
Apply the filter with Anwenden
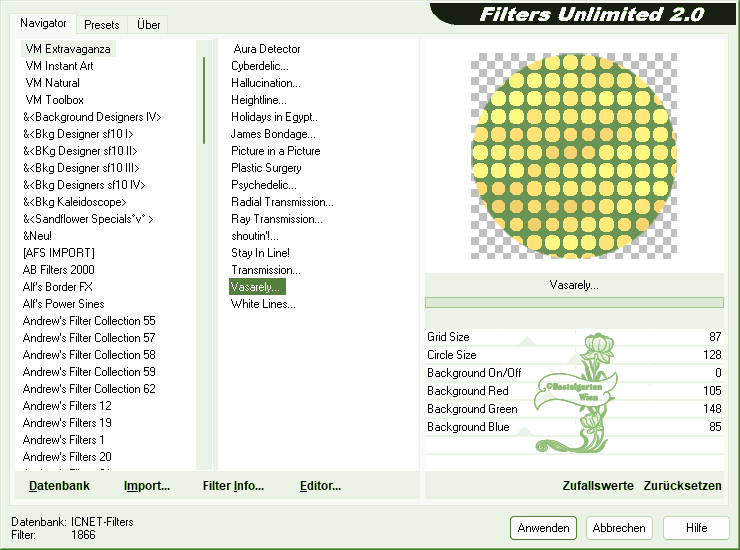pos(543,527)
